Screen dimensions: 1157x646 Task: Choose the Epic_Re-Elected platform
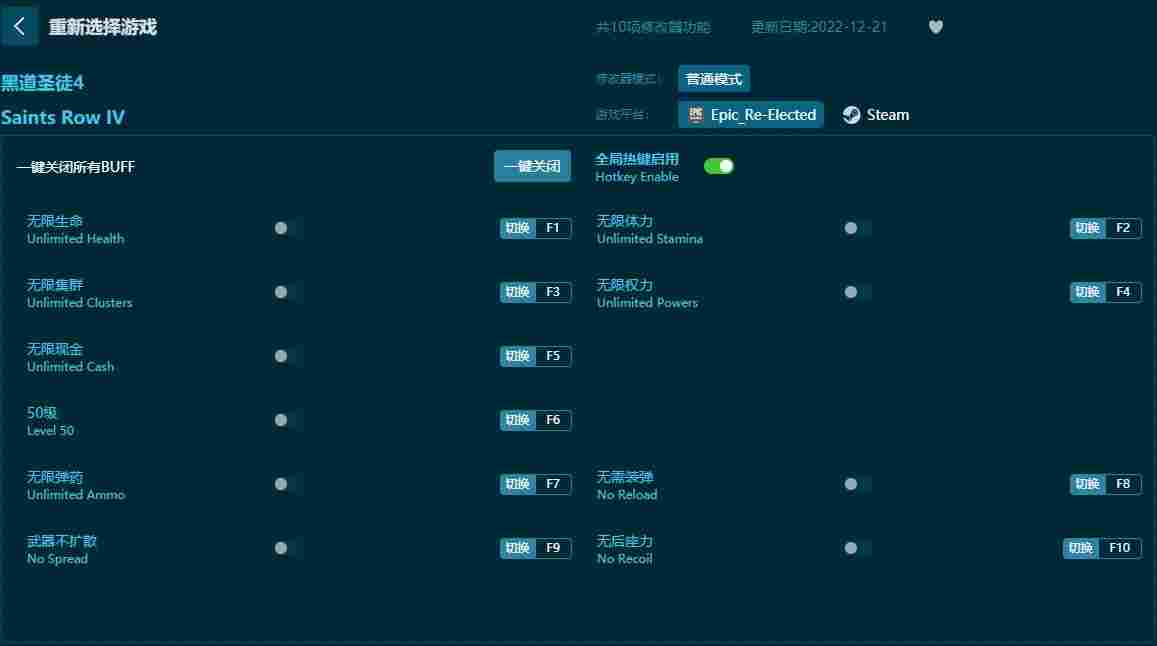point(750,114)
